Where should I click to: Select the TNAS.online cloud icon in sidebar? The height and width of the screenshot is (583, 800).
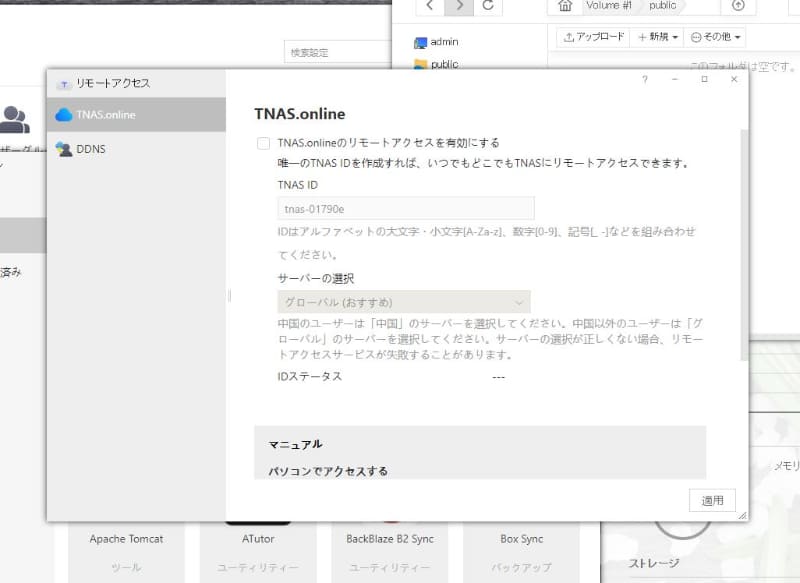pos(62,114)
